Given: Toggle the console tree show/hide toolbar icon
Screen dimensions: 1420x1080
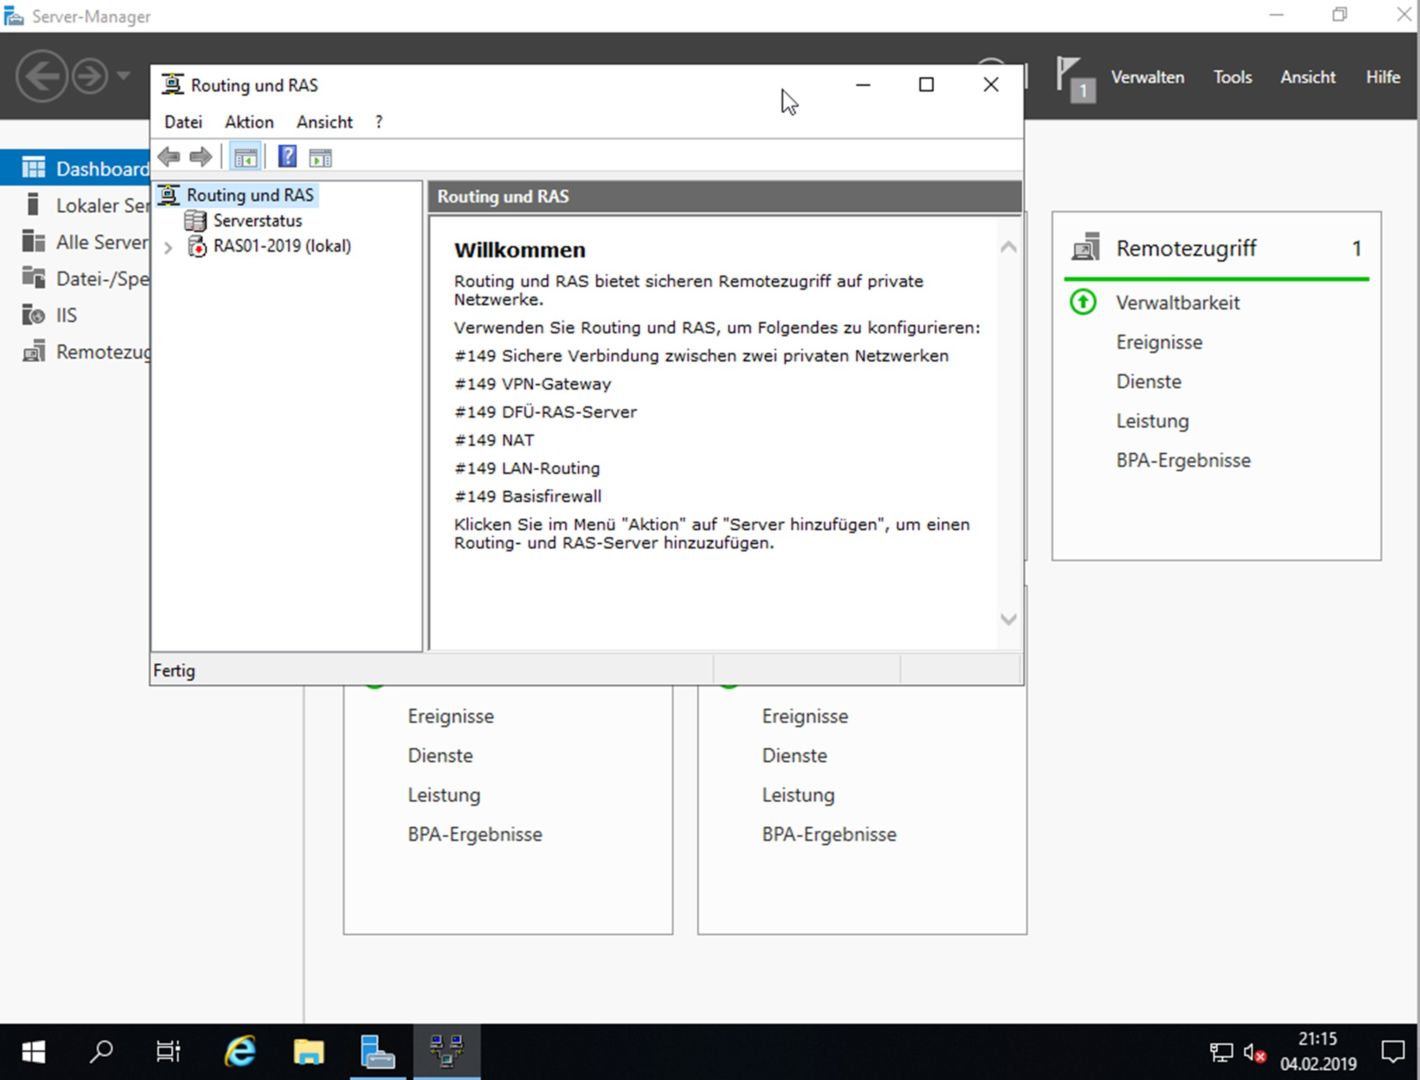Looking at the screenshot, I should [245, 157].
